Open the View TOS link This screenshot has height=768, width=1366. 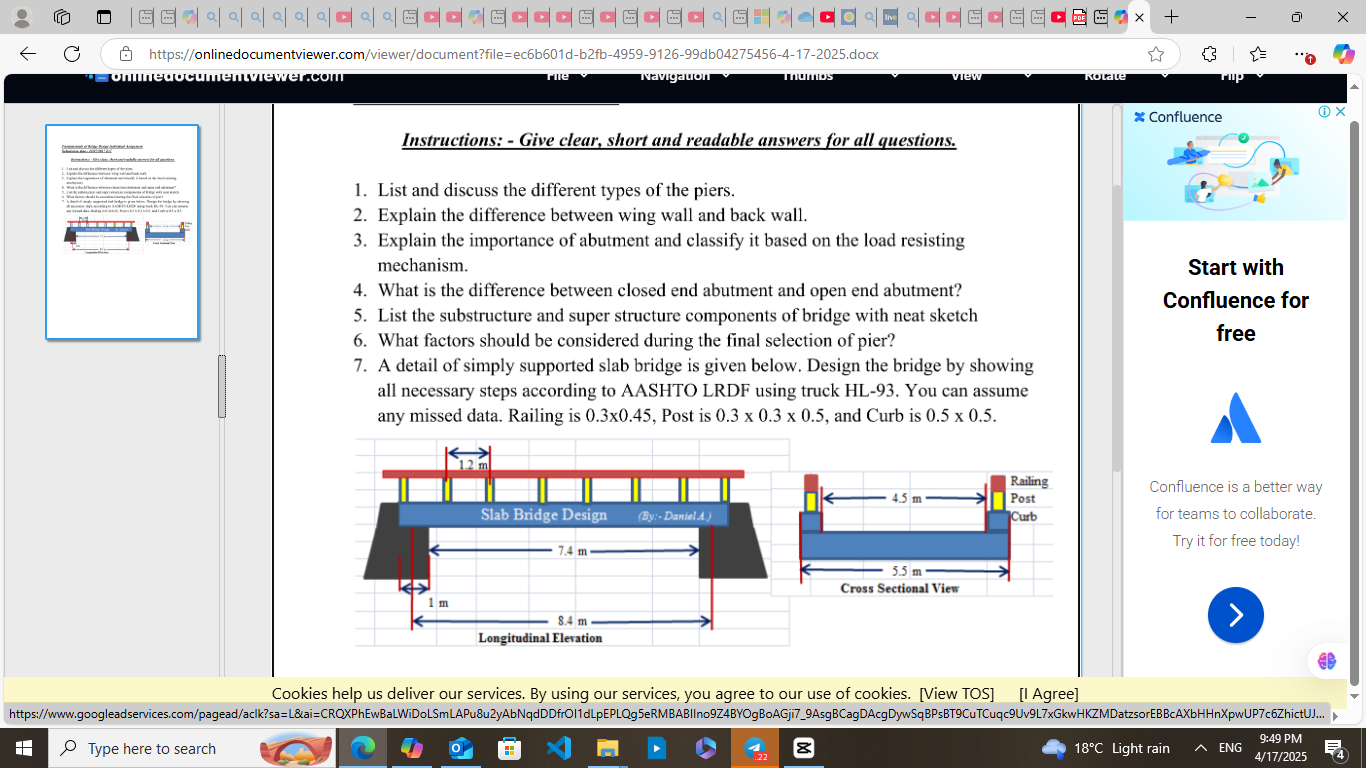click(x=956, y=693)
